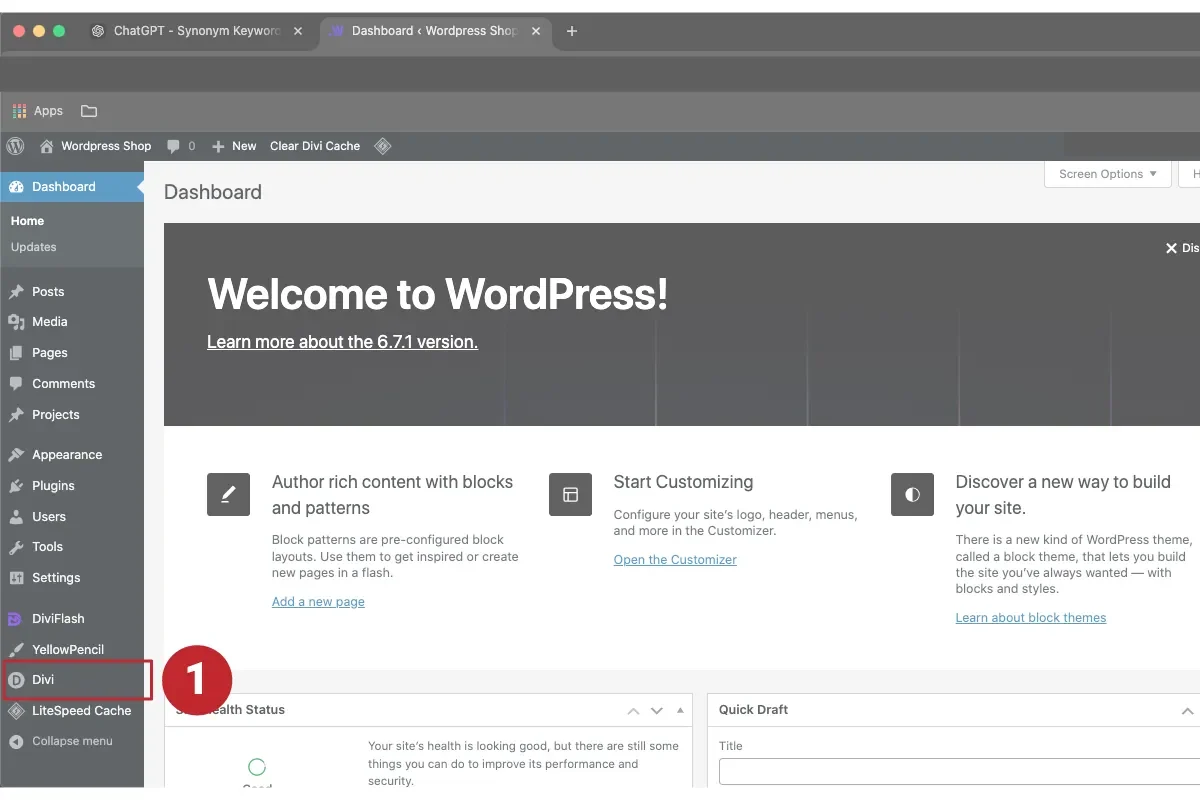Select the Comments section in the sidebar

point(64,383)
